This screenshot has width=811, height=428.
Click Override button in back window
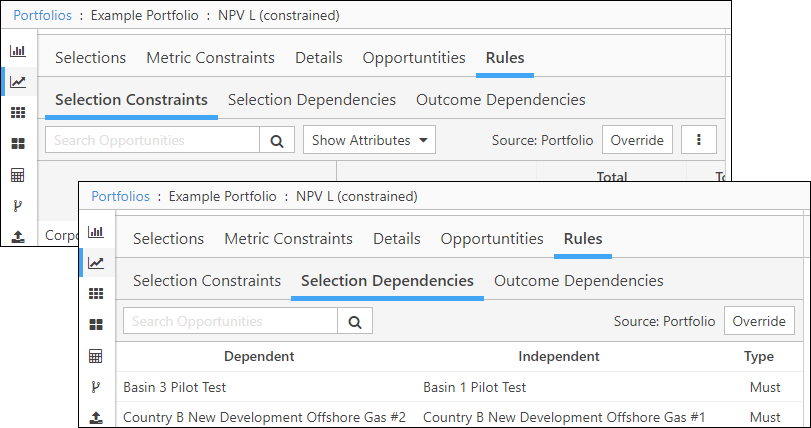[637, 140]
